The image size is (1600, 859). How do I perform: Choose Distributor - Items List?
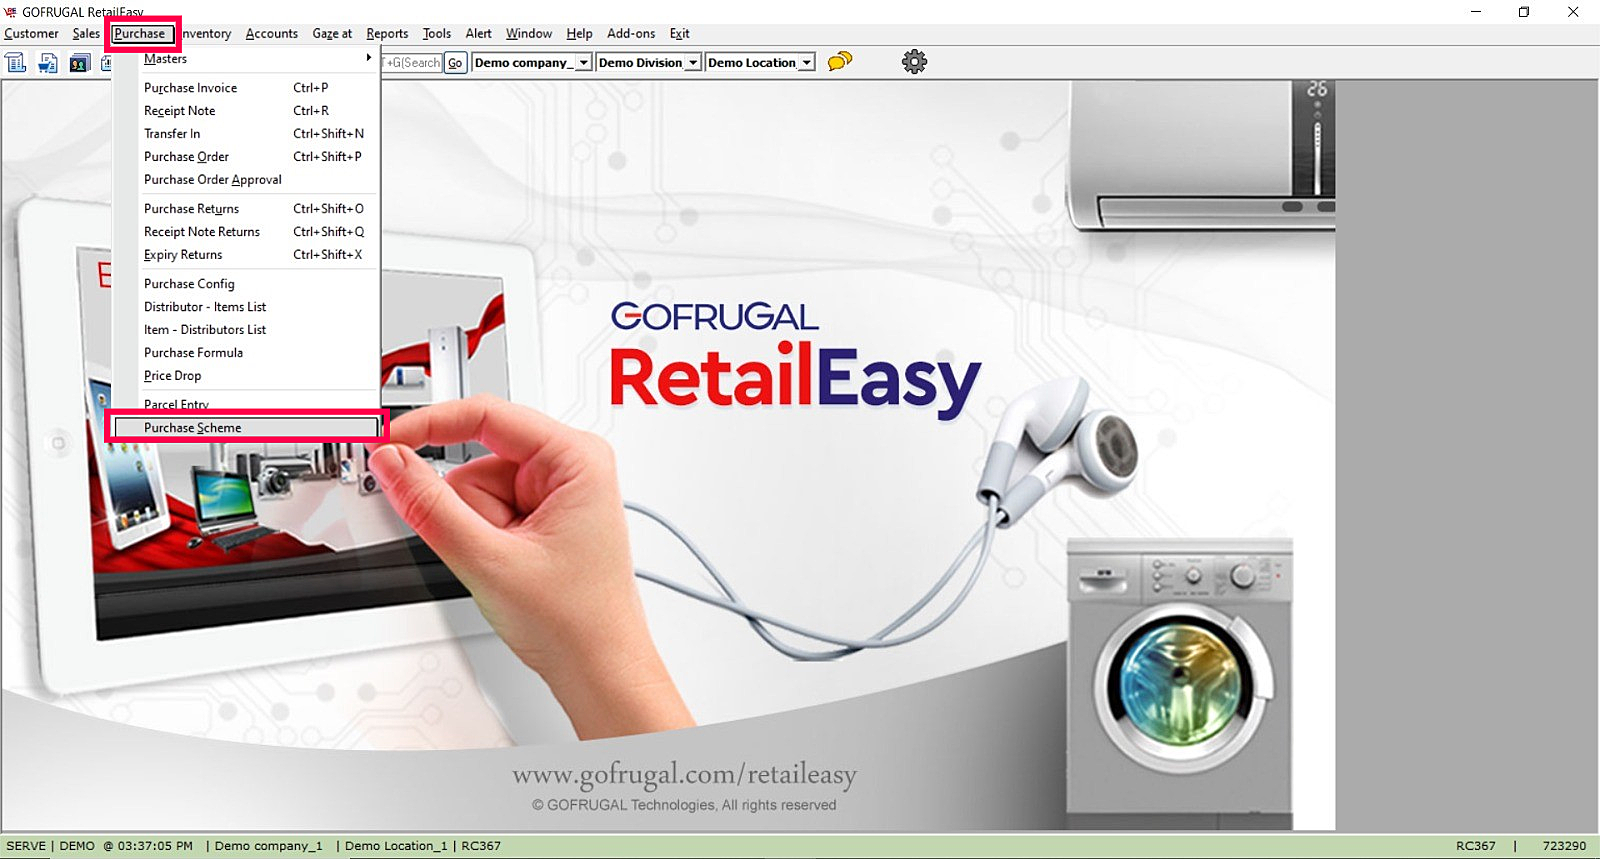(247, 307)
